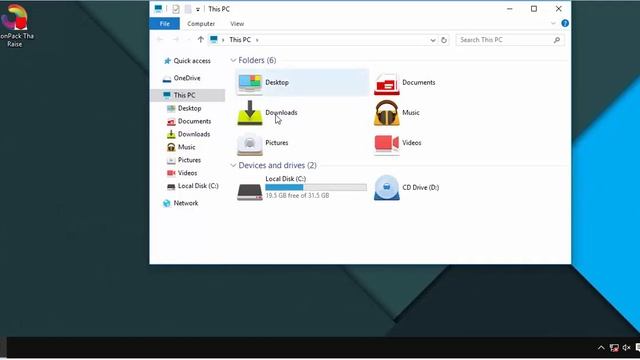Open the red Documents folder icon
640x360 pixels.
[387, 83]
